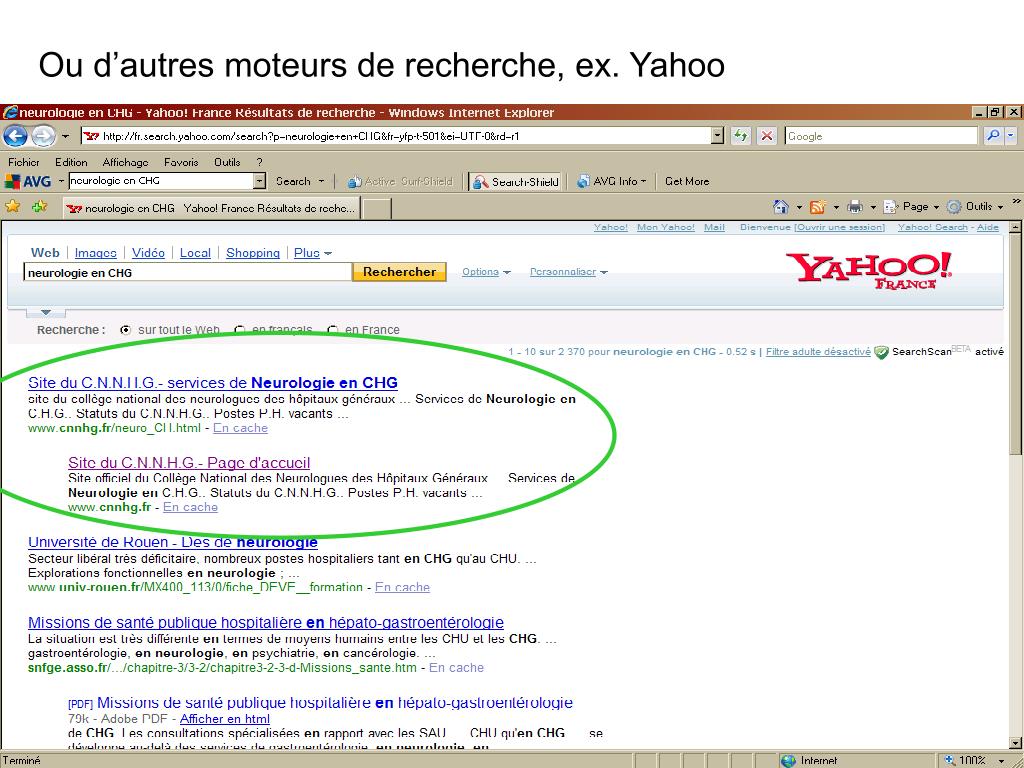The image size is (1024, 768).
Task: Open the AVG Search button dropdown arrow
Action: pyautogui.click(x=321, y=181)
